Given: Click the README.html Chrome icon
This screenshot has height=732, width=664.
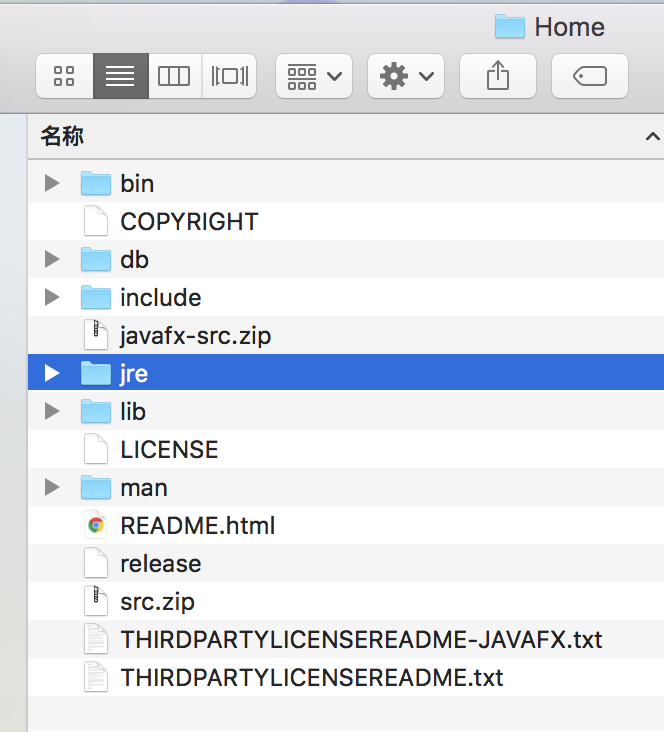Looking at the screenshot, I should pyautogui.click(x=96, y=525).
